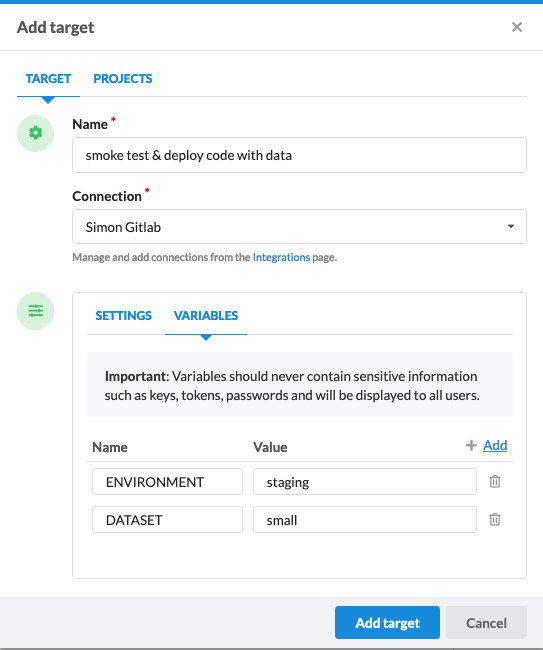The image size is (543, 650).
Task: Edit the target Name input field
Action: (299, 155)
